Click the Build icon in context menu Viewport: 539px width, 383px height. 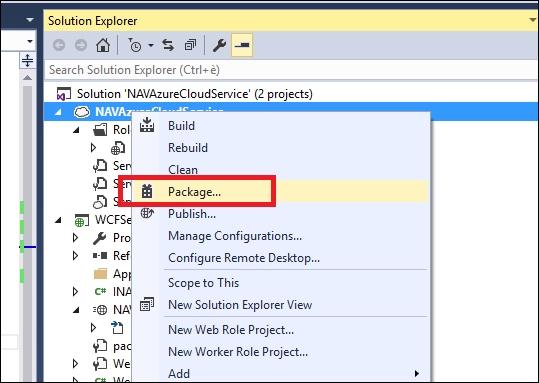point(147,125)
